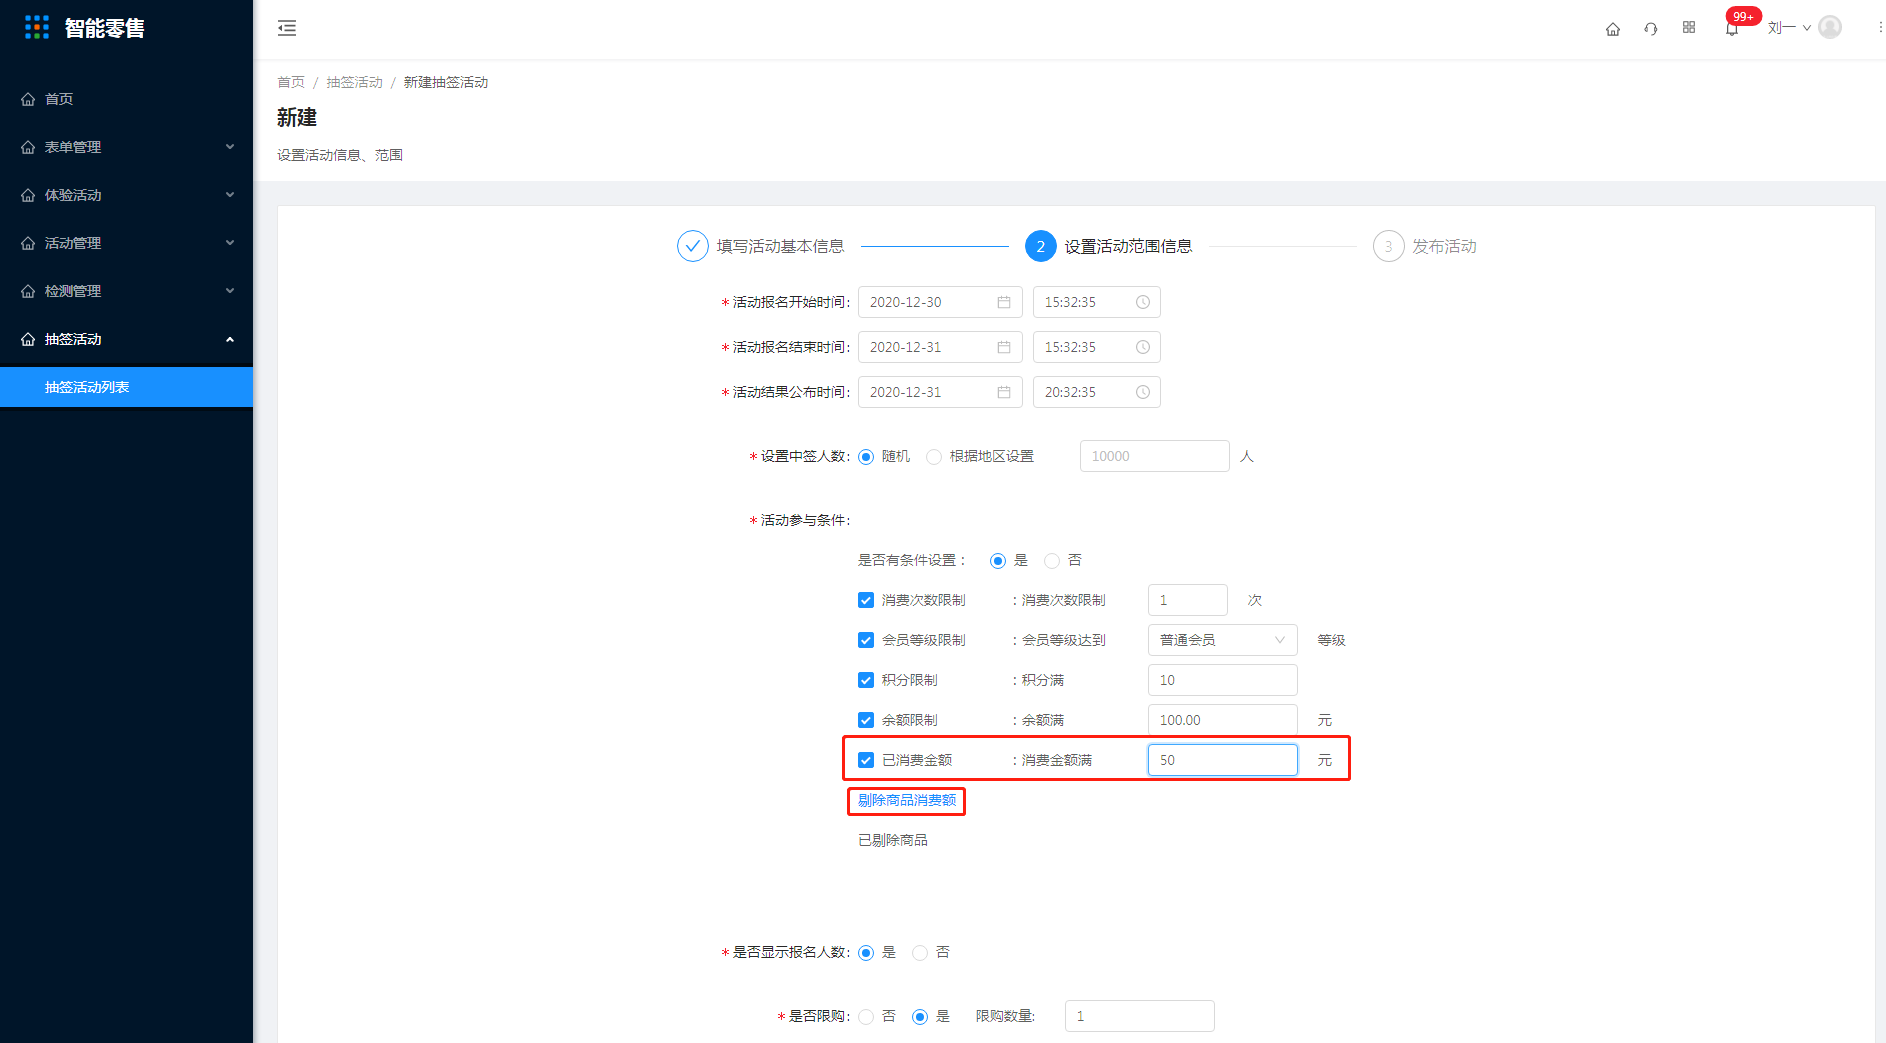Toggle 余额限制 checkbox
Screen dimensions: 1886x1043
[866, 720]
